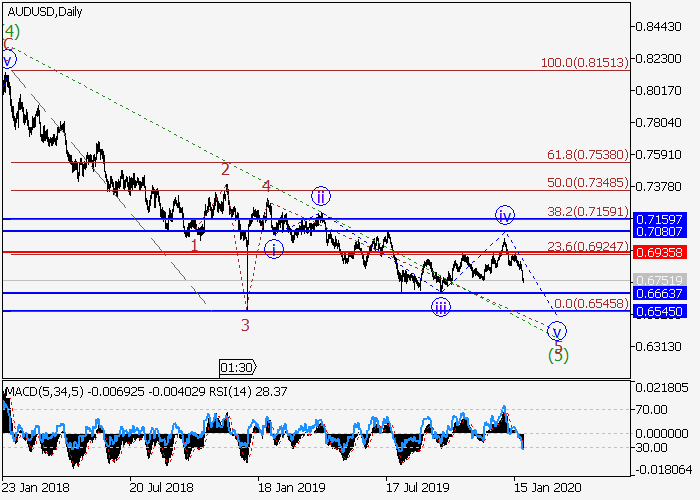Select the 100.0(0.81513) Fibonacci level label
This screenshot has height=500, width=700.
[584, 63]
